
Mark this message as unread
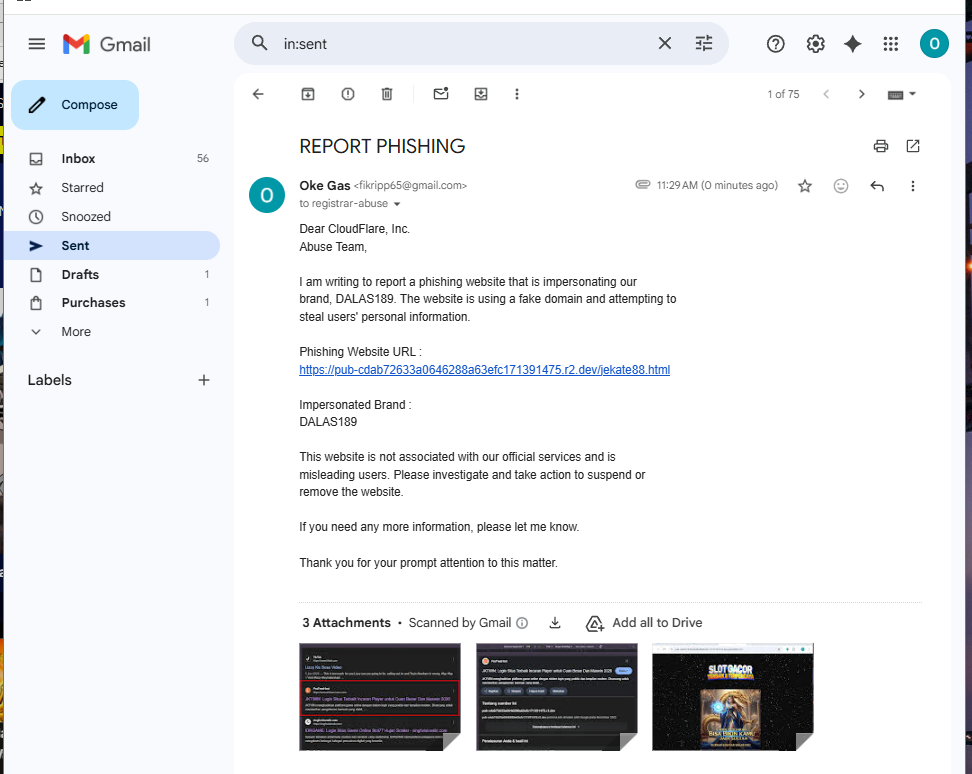[441, 94]
